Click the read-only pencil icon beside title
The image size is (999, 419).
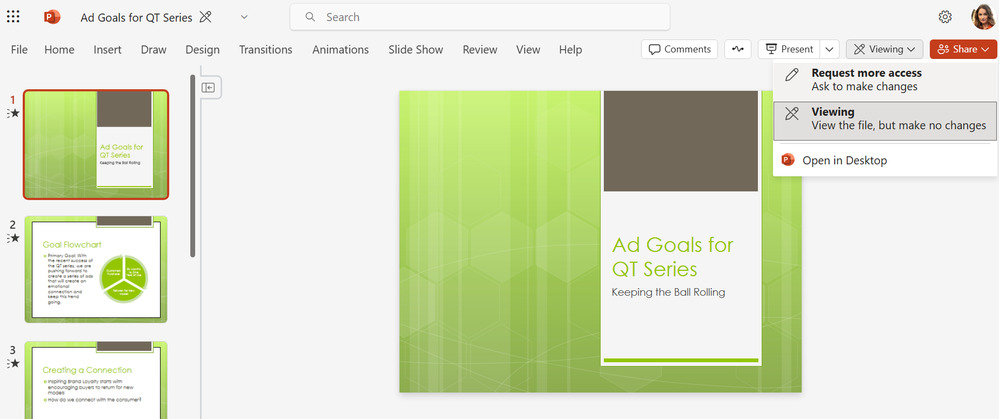205,17
